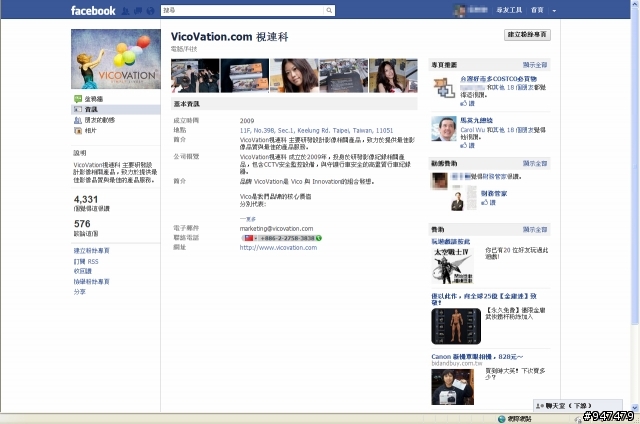This screenshot has width=640, height=424.
Task: Click the browser status bar globe icon
Action: [x=501, y=419]
